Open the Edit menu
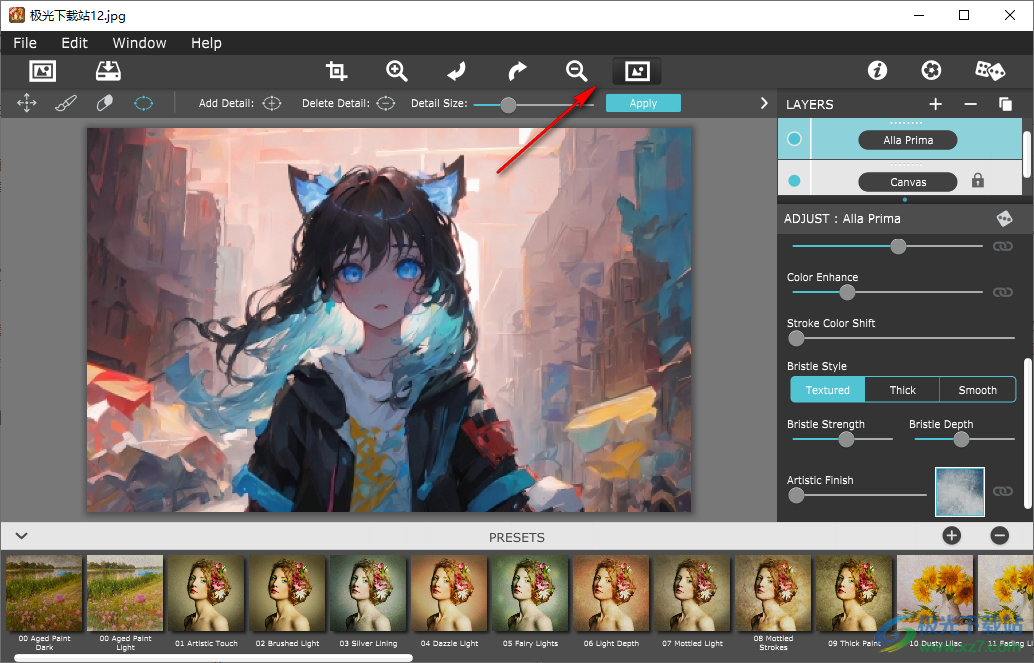The image size is (1034, 663). 74,43
